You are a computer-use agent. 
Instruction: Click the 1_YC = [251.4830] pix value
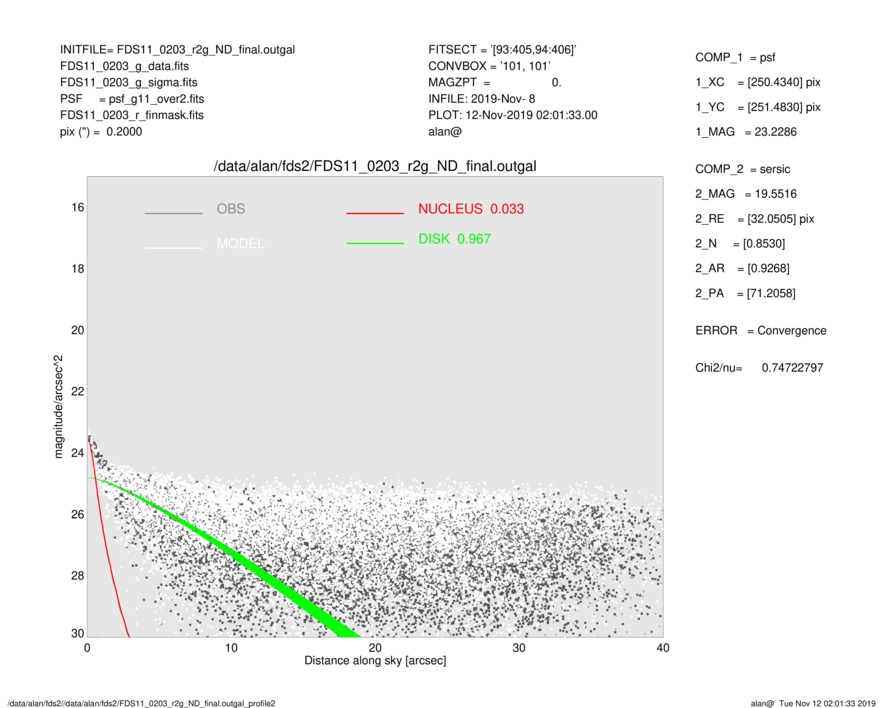point(758,107)
